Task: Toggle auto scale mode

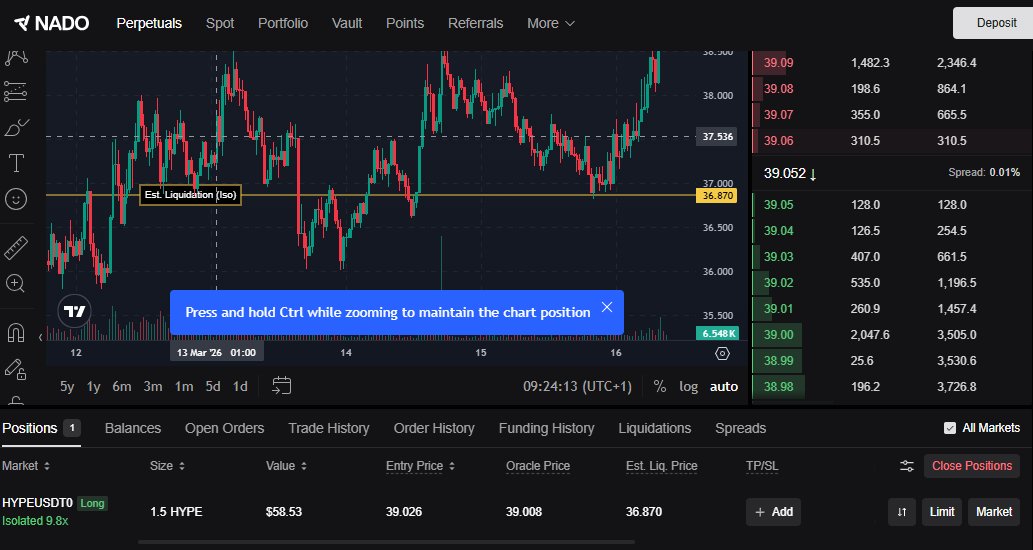Action: click(x=723, y=387)
